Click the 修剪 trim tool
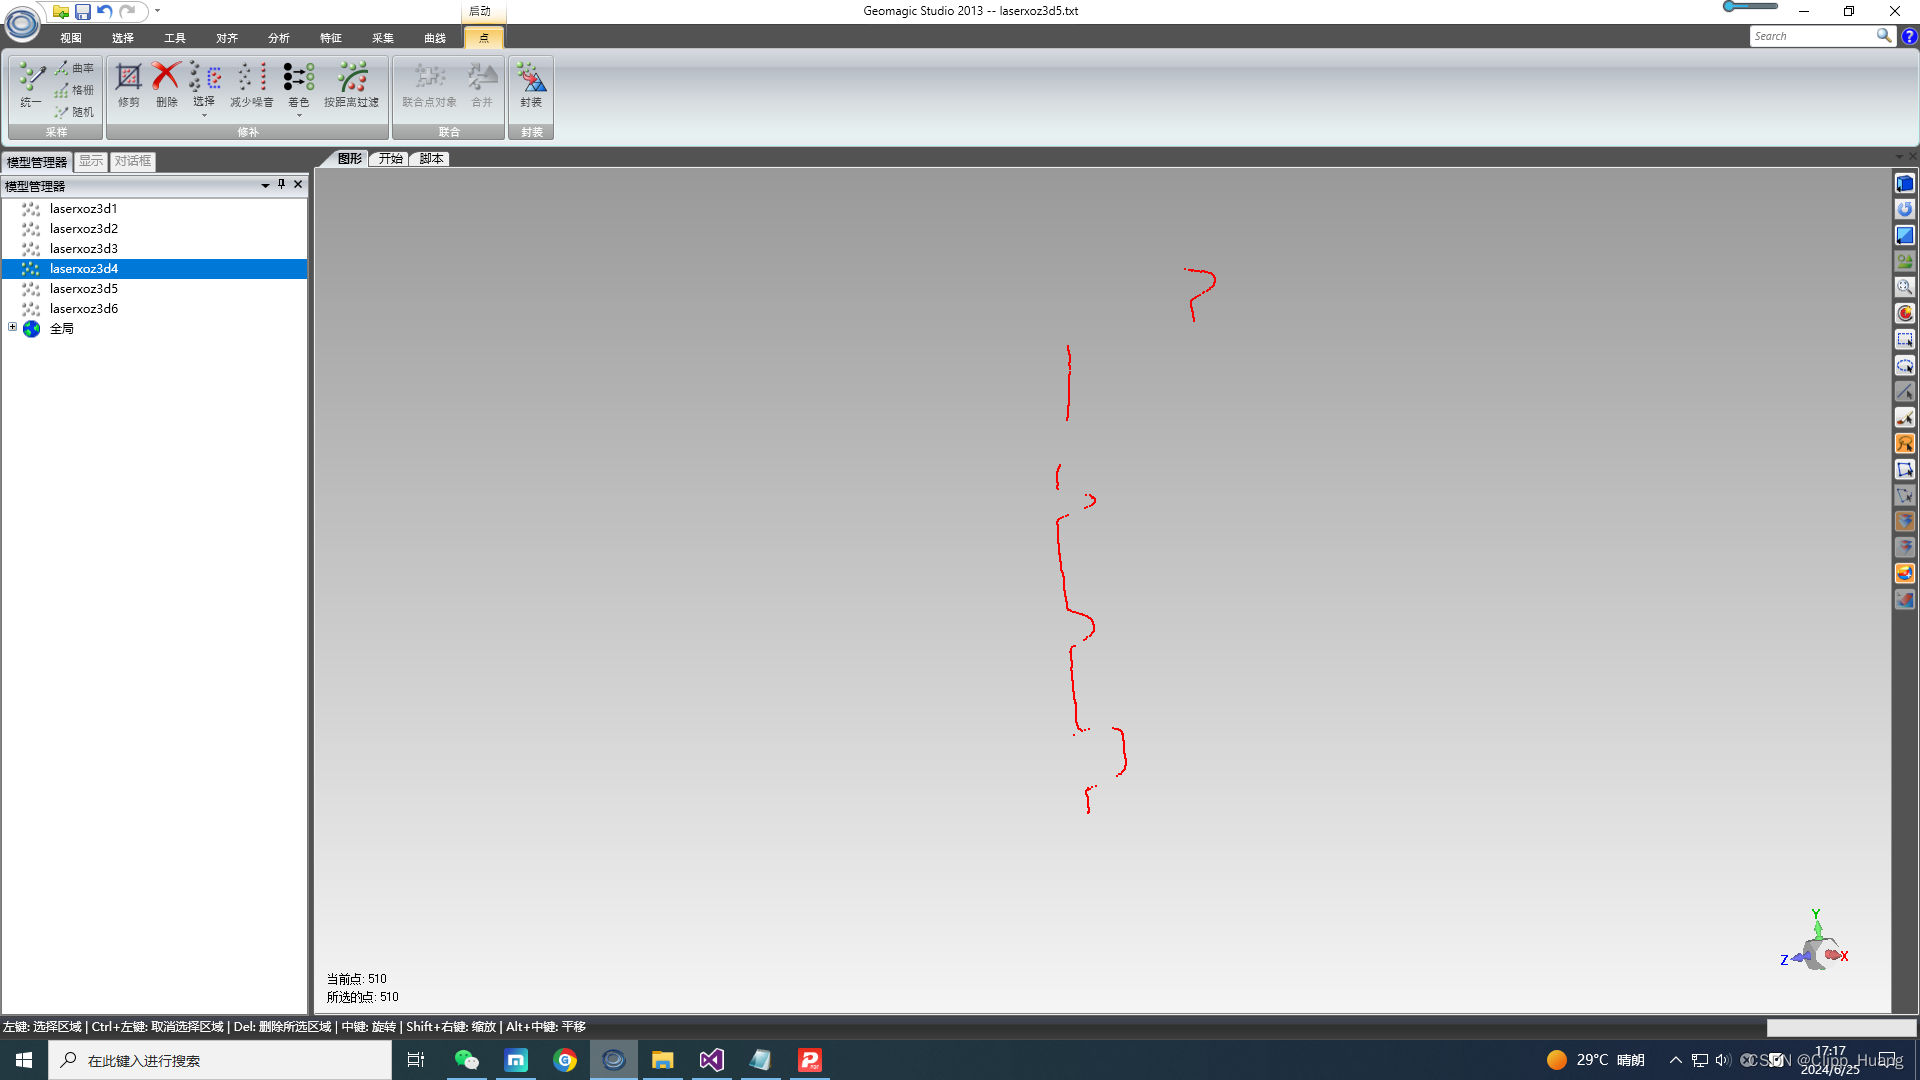Screen dimensions: 1920x1080 tap(128, 85)
